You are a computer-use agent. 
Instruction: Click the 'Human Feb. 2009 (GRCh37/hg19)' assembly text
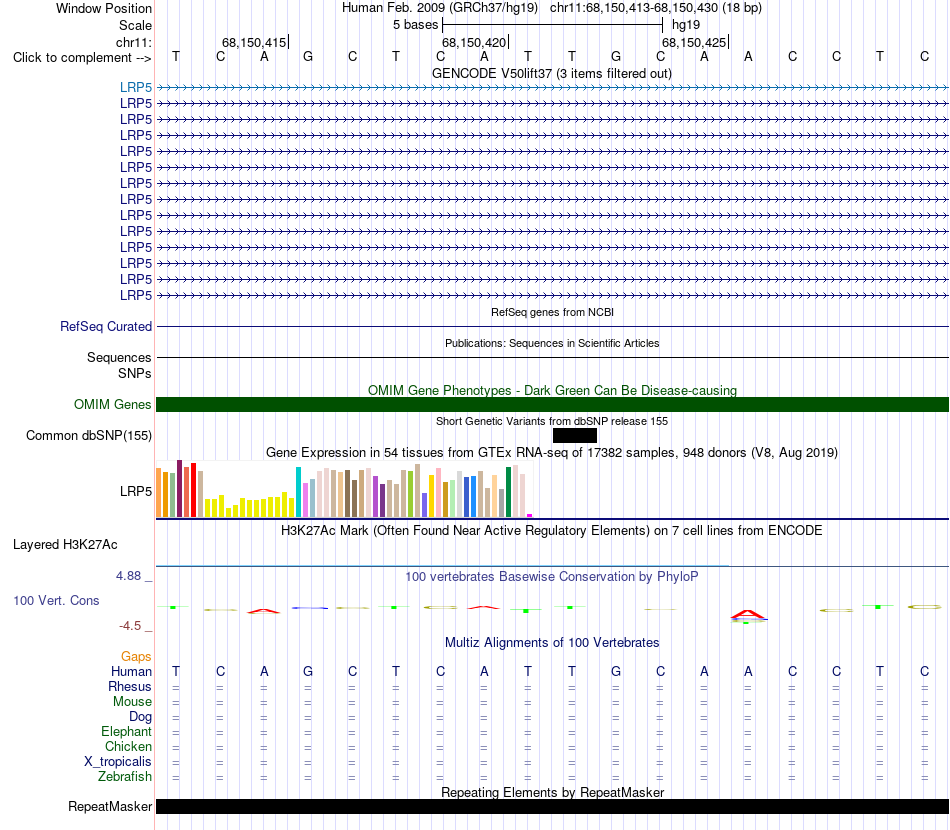pyautogui.click(x=440, y=8)
